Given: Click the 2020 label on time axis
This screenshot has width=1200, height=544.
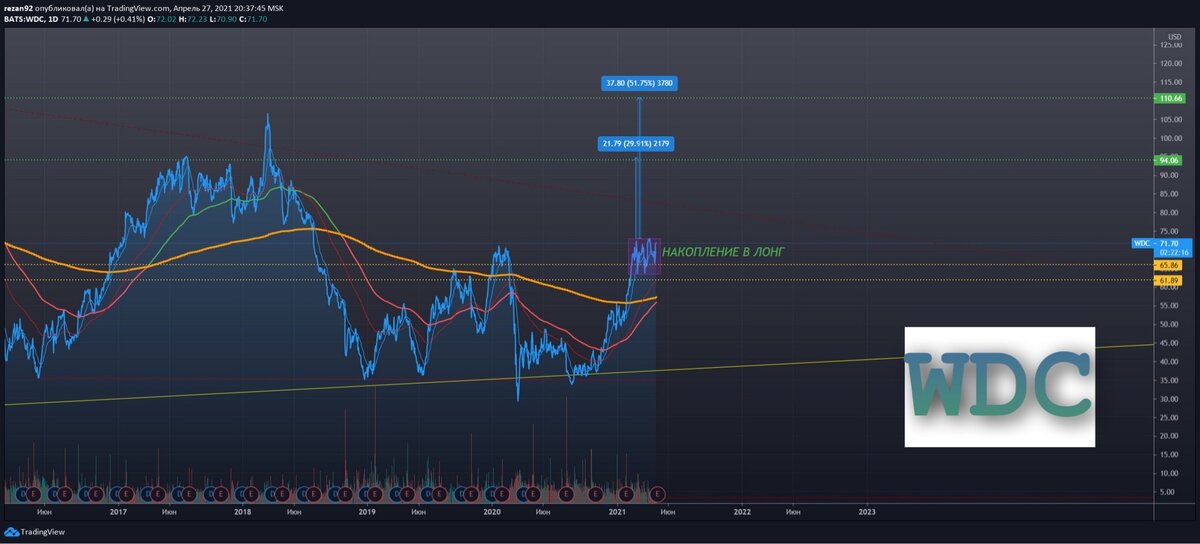Looking at the screenshot, I should [492, 511].
